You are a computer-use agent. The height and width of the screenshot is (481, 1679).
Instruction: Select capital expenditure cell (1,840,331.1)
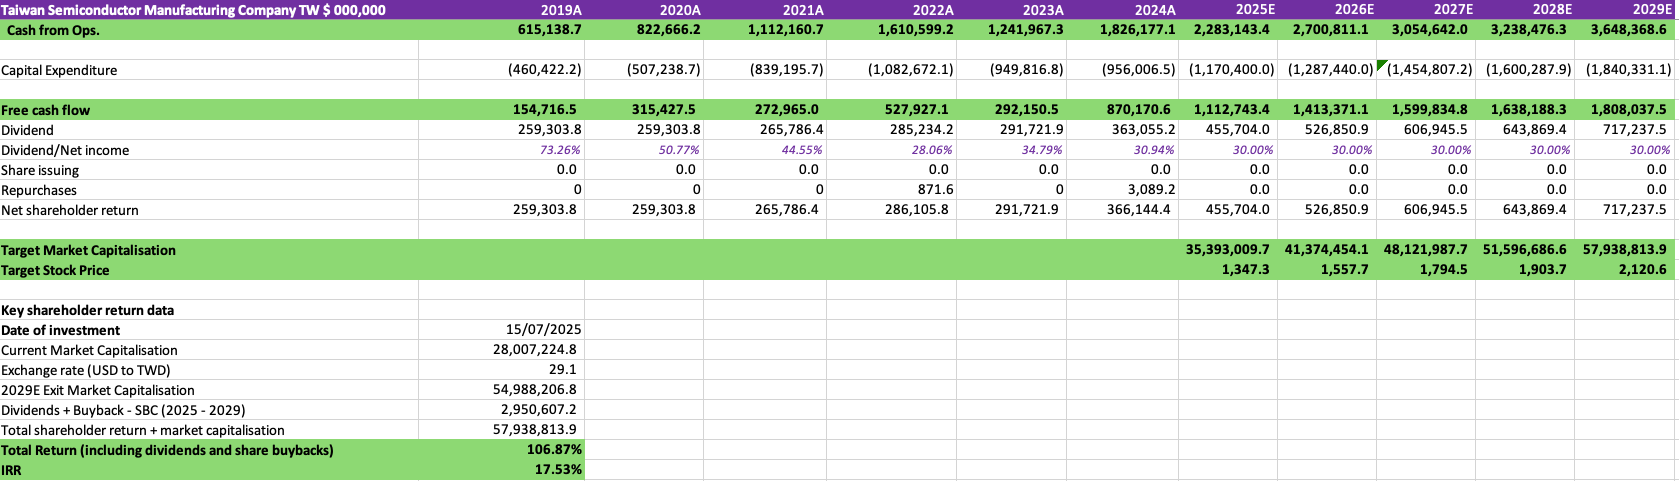pyautogui.click(x=1627, y=70)
